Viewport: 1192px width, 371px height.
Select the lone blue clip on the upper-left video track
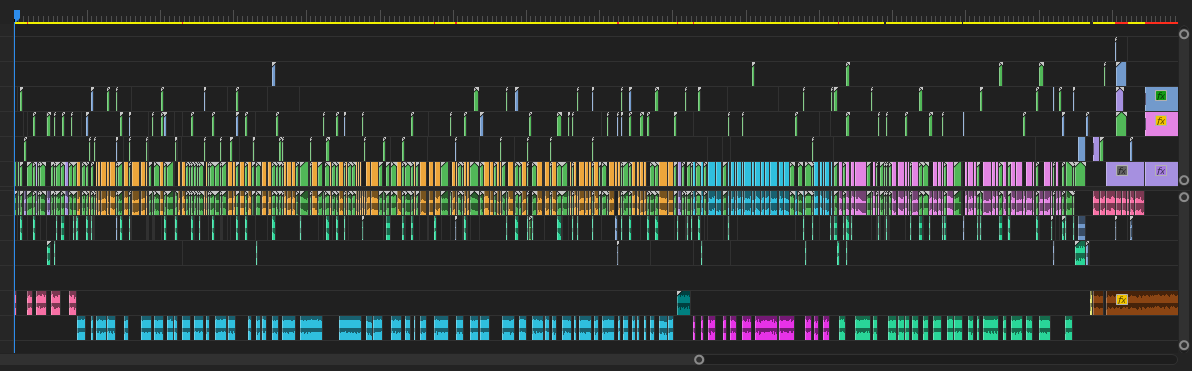click(274, 75)
